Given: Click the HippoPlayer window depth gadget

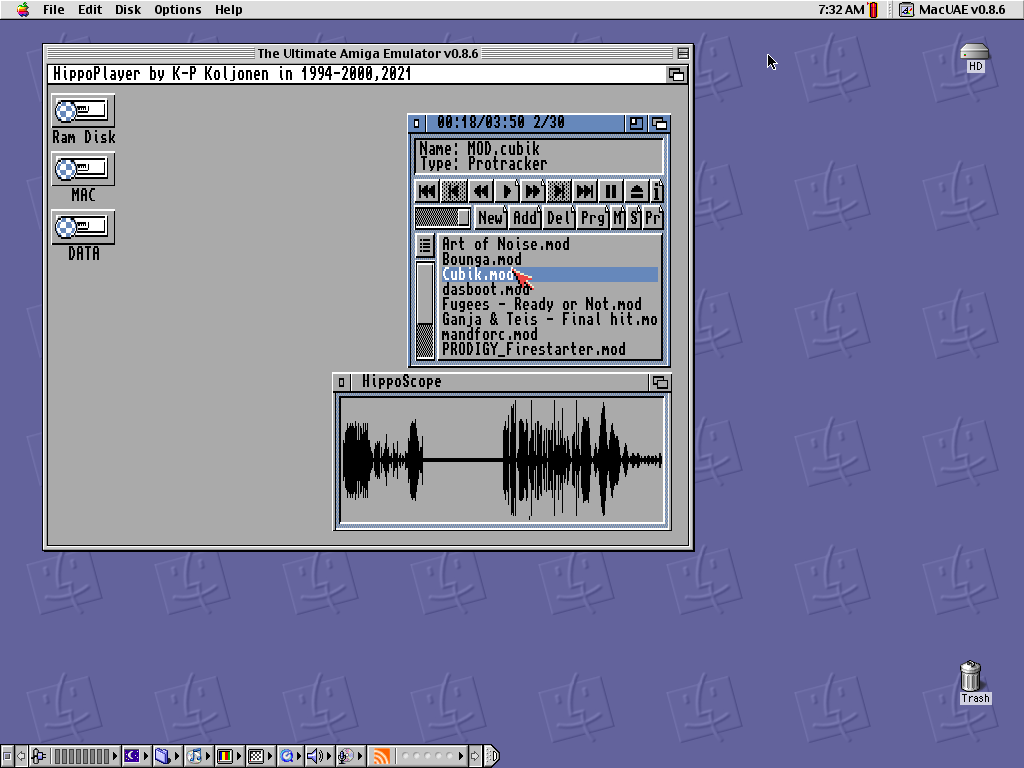Looking at the screenshot, I should pyautogui.click(x=660, y=123).
